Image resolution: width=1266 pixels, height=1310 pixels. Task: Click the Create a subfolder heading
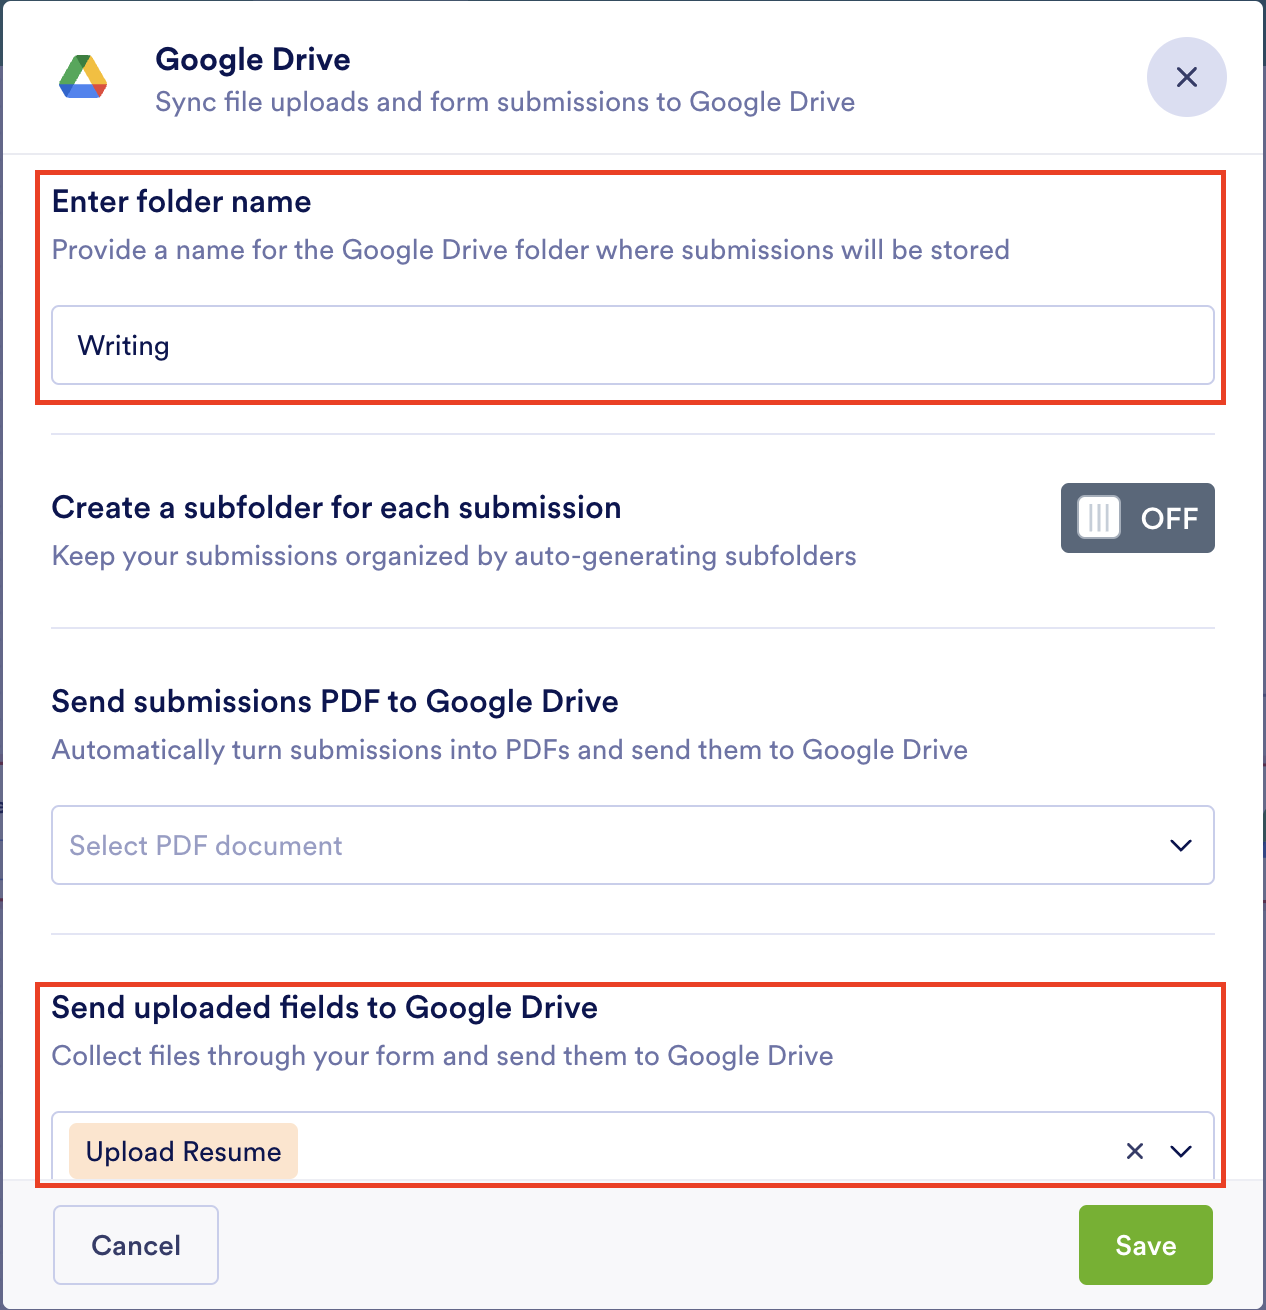click(x=336, y=507)
